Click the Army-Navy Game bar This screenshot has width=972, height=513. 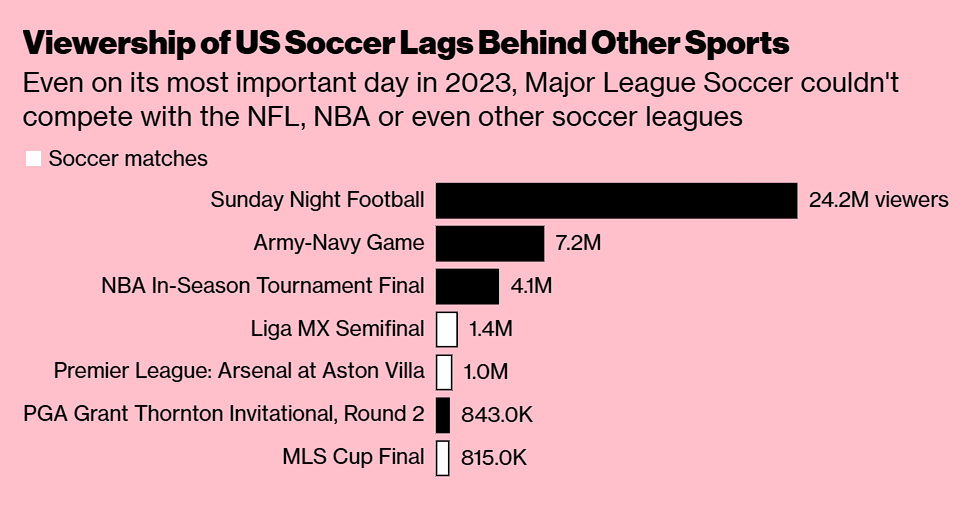[490, 243]
